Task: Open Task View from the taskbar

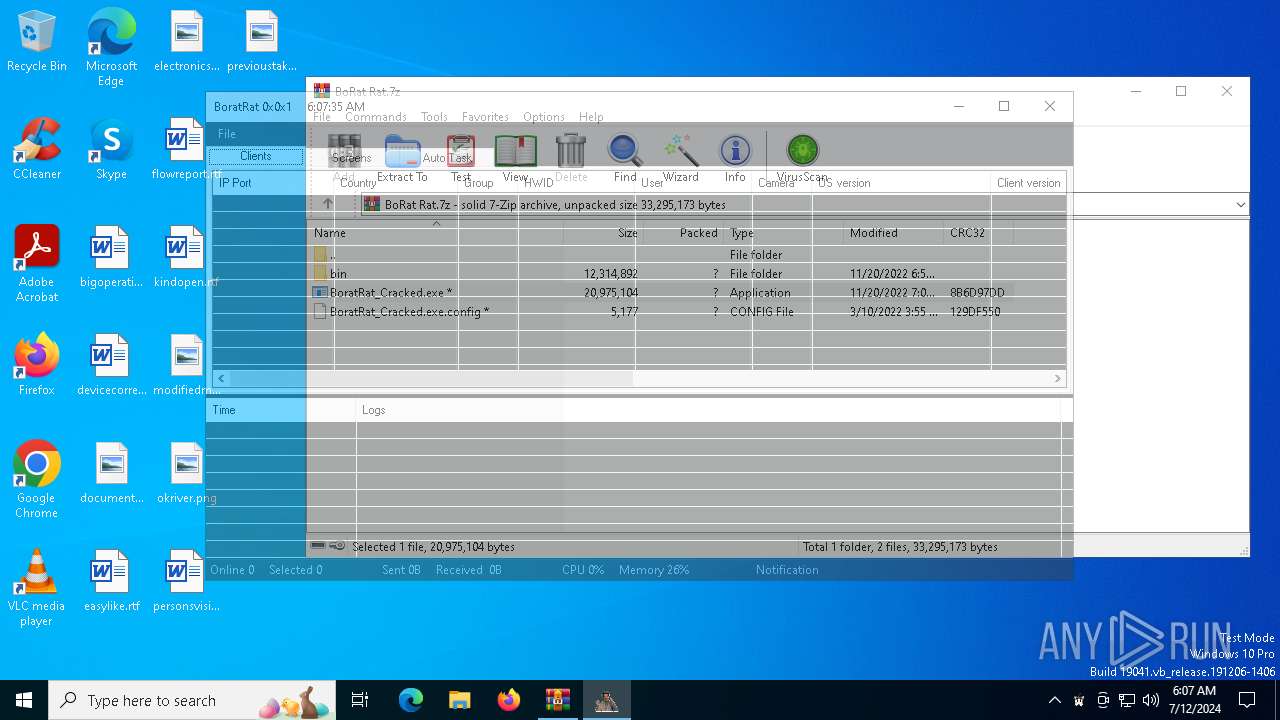Action: point(360,700)
